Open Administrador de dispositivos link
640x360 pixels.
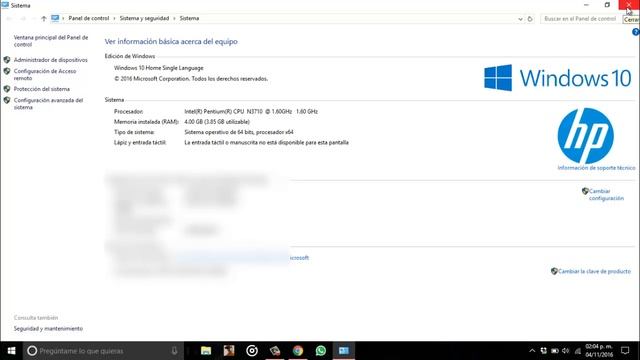[51, 60]
